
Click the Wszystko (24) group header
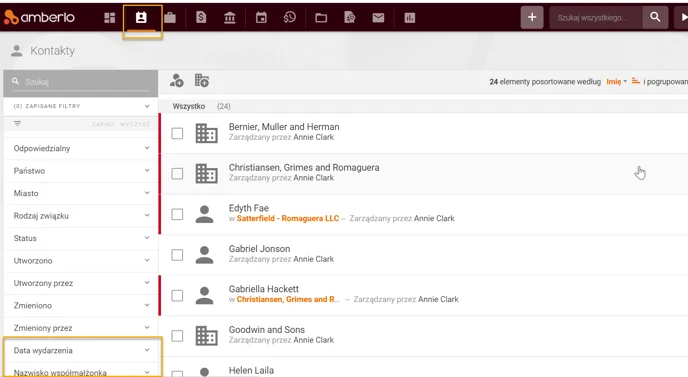pos(201,106)
